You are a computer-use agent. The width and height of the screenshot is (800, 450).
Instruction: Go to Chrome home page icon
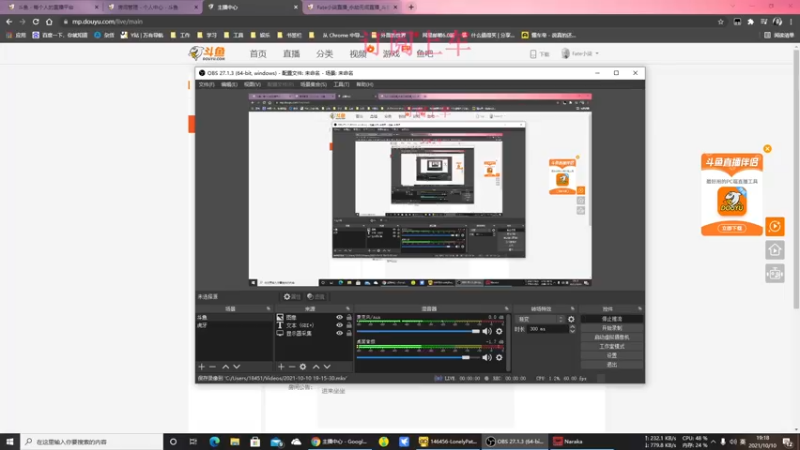click(49, 21)
